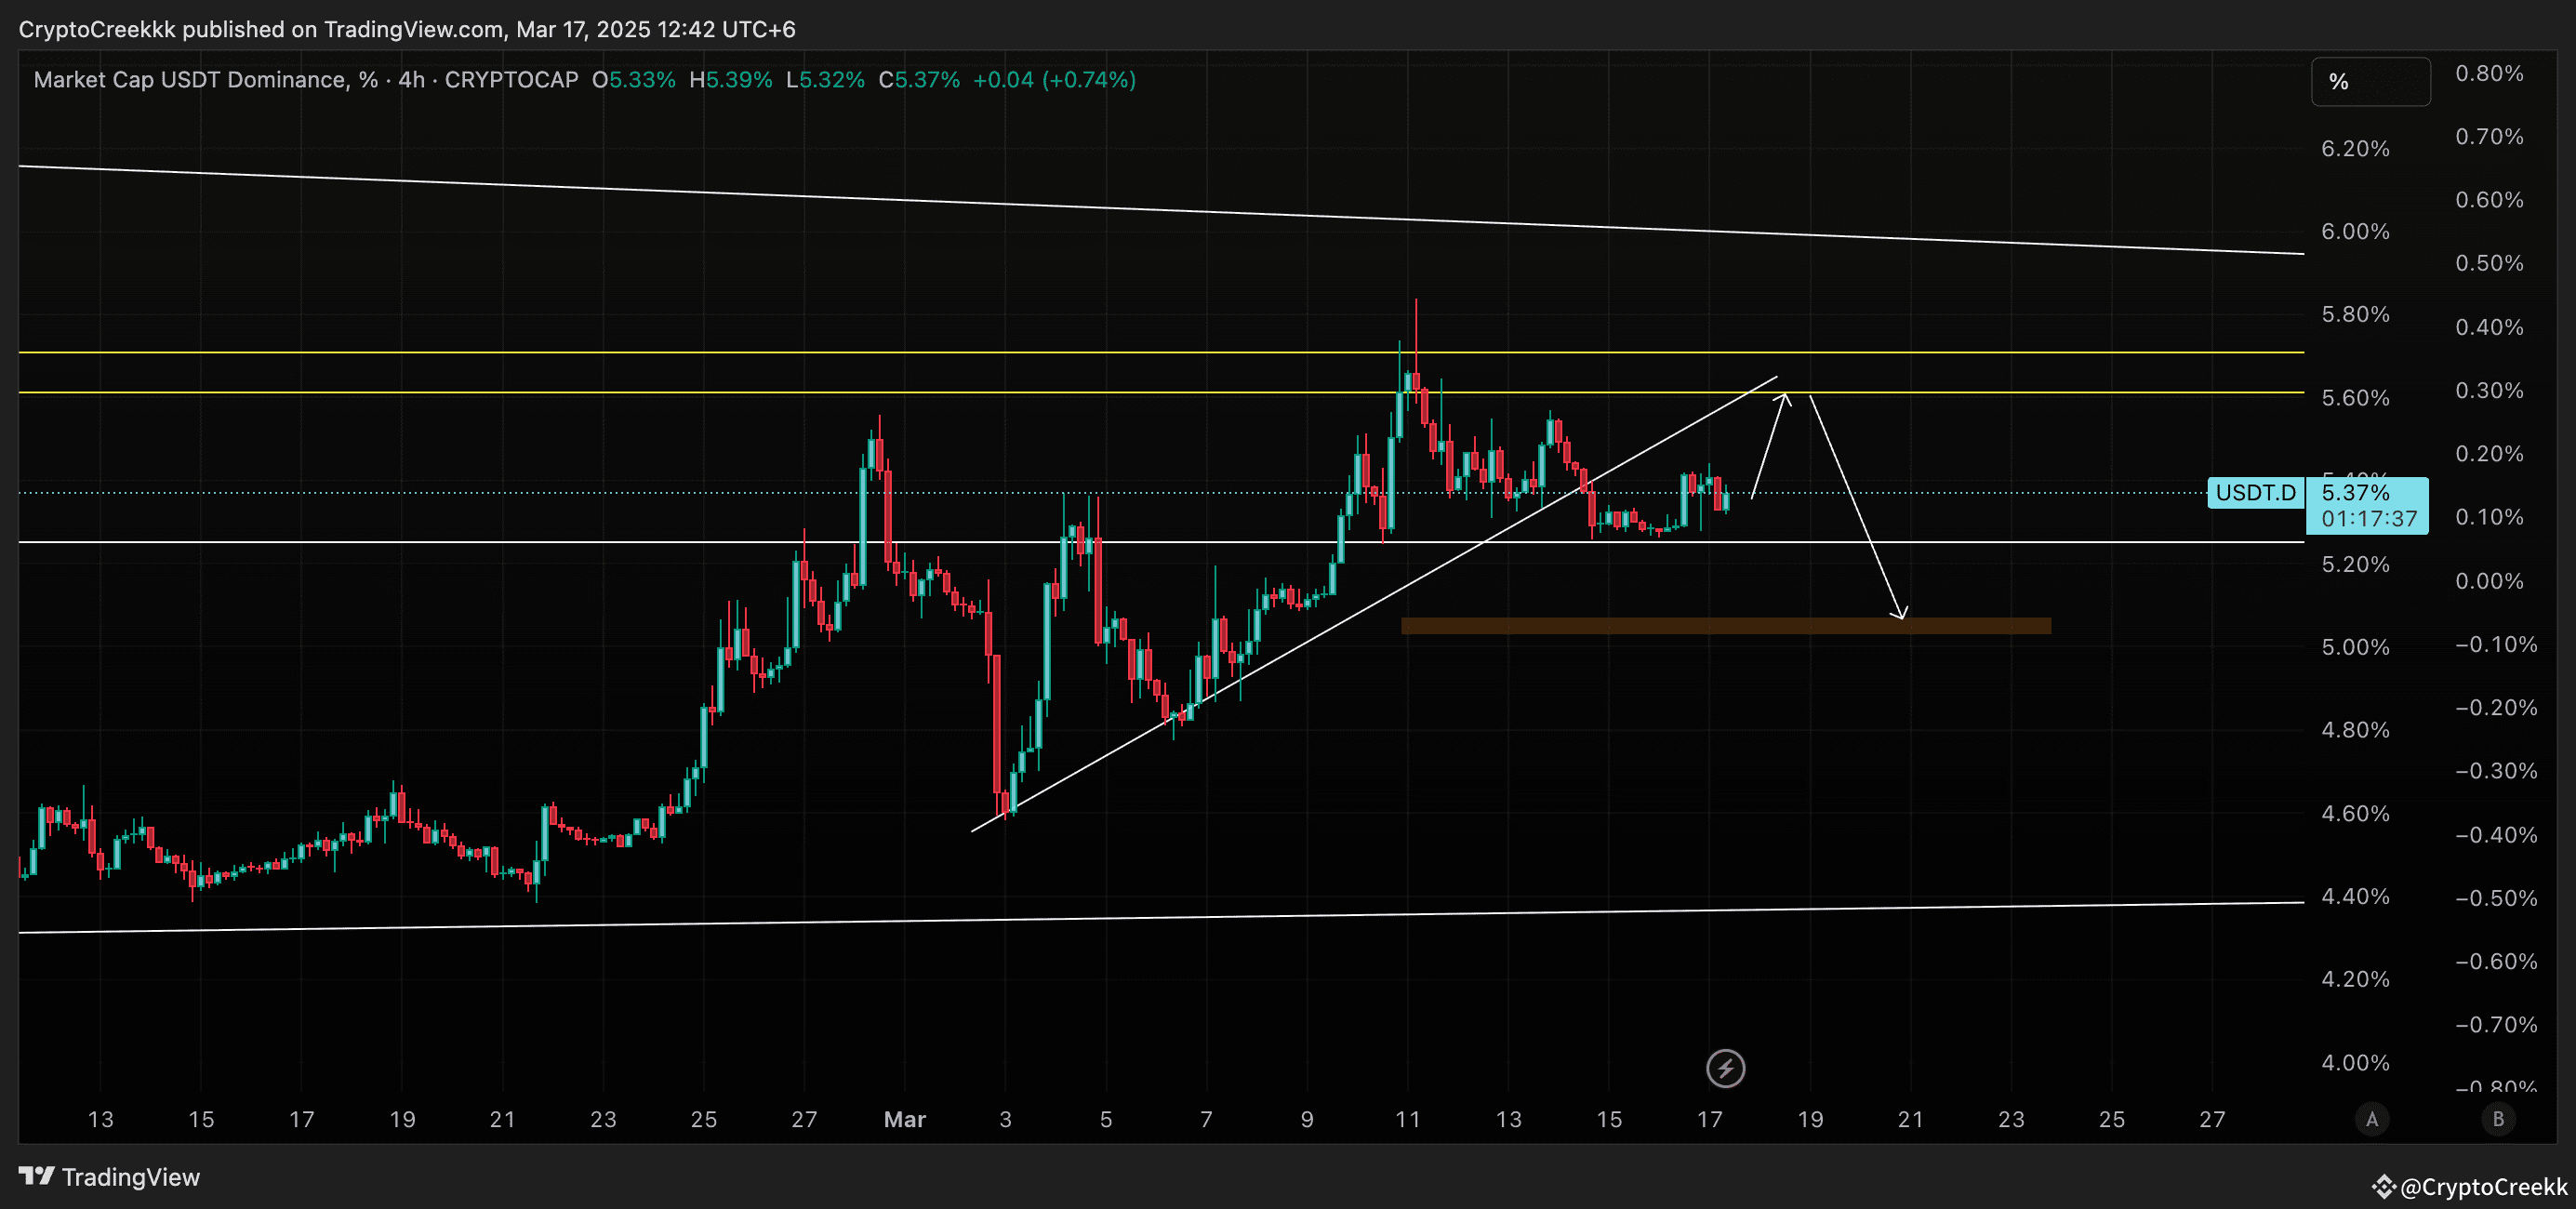Click the Mar label on the time axis
Screen dimensions: 2576x1209
click(x=905, y=1119)
